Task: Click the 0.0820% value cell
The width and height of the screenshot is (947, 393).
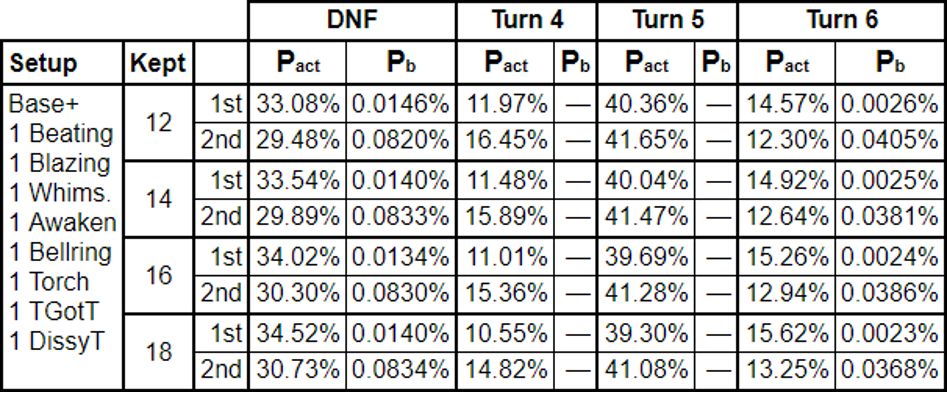Action: pos(401,142)
